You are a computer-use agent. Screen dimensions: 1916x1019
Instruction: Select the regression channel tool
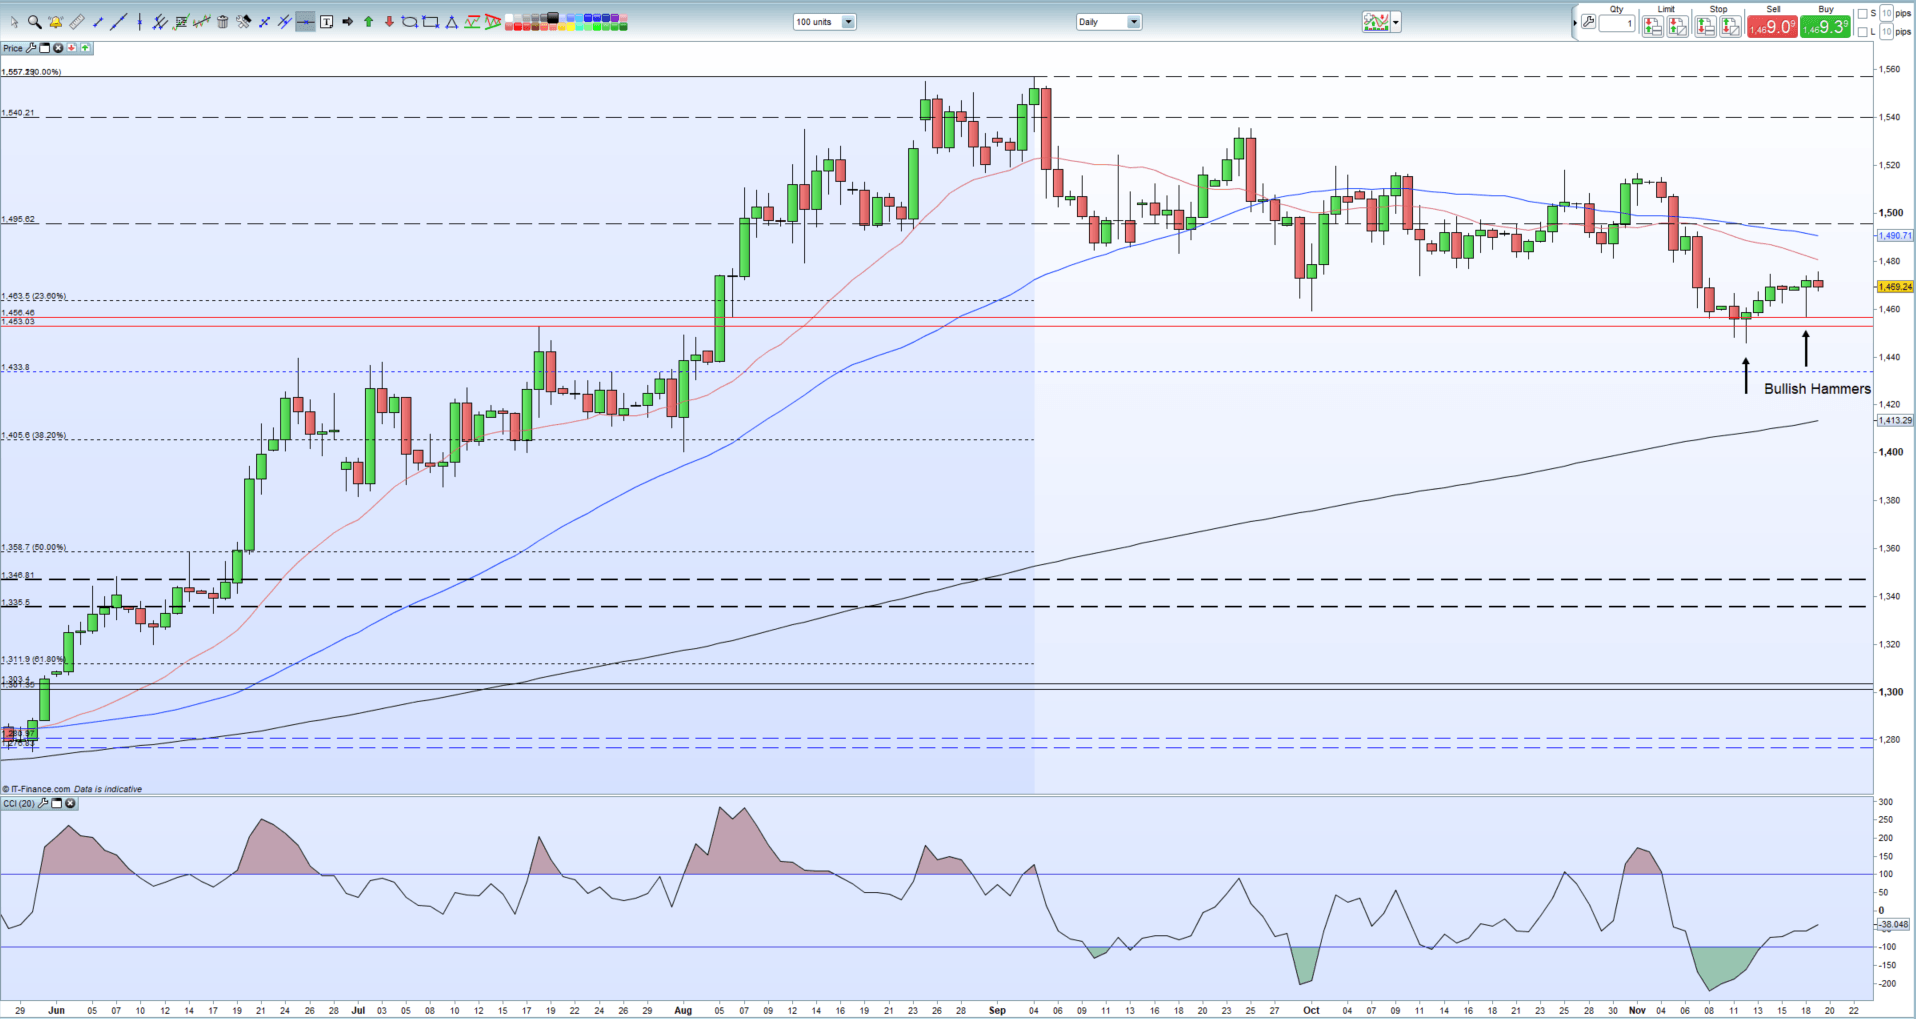pyautogui.click(x=202, y=22)
